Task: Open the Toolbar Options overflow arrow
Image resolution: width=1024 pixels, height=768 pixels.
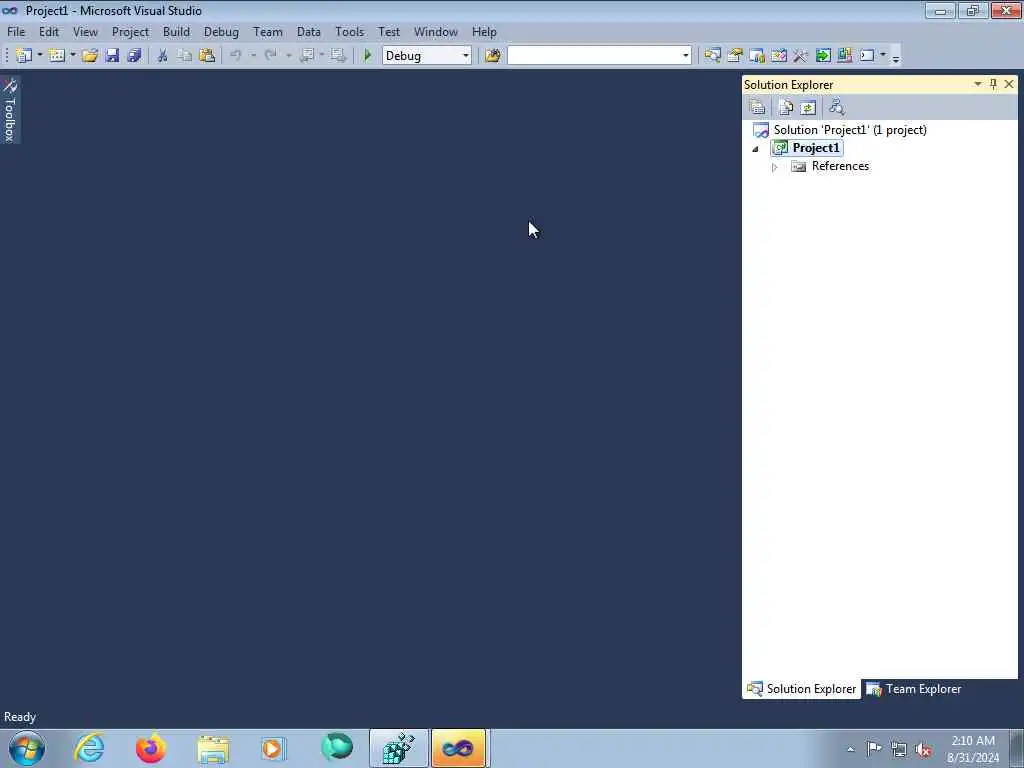Action: tap(896, 57)
